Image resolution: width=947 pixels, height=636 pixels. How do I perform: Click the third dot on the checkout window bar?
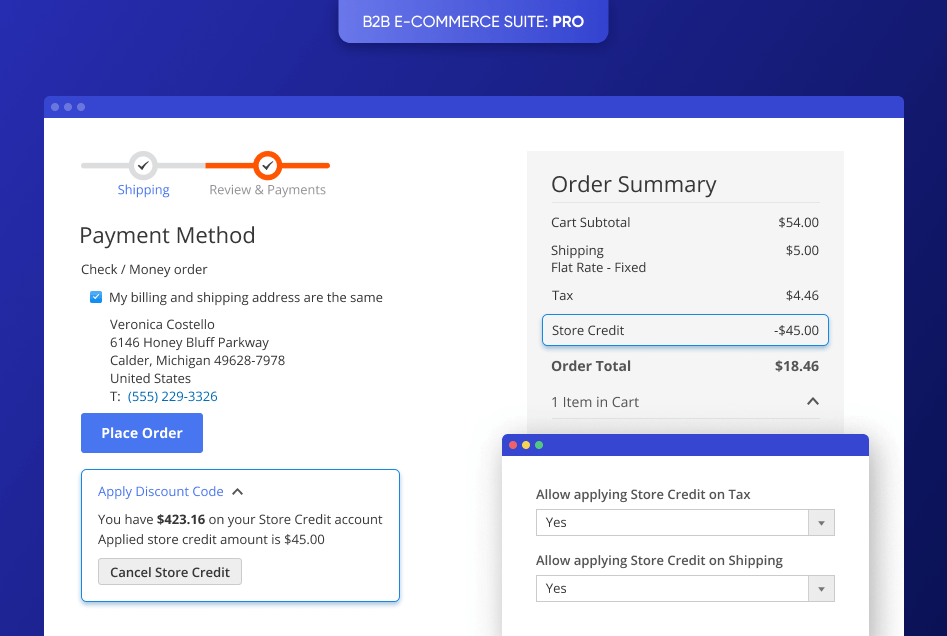coord(80,106)
